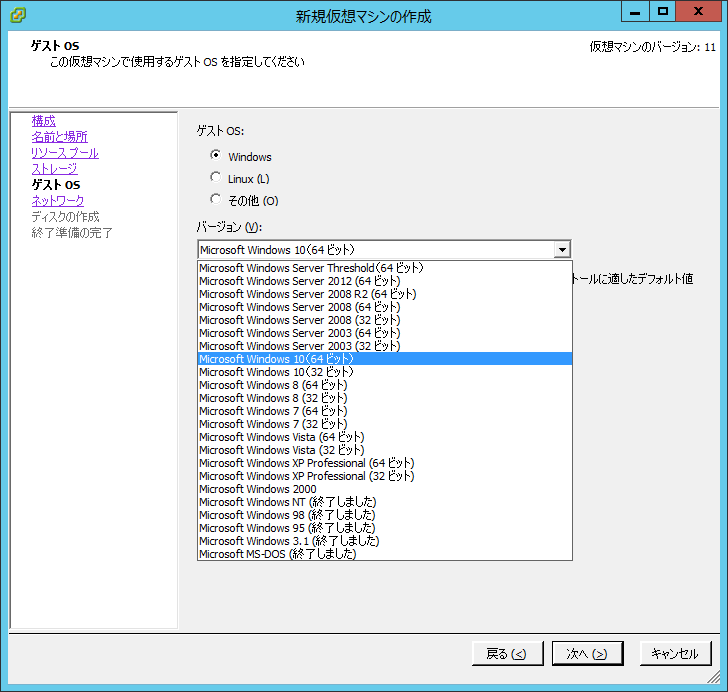The height and width of the screenshot is (692, 728).
Task: Collapse the バージョン dropdown arrow
Action: click(x=562, y=250)
